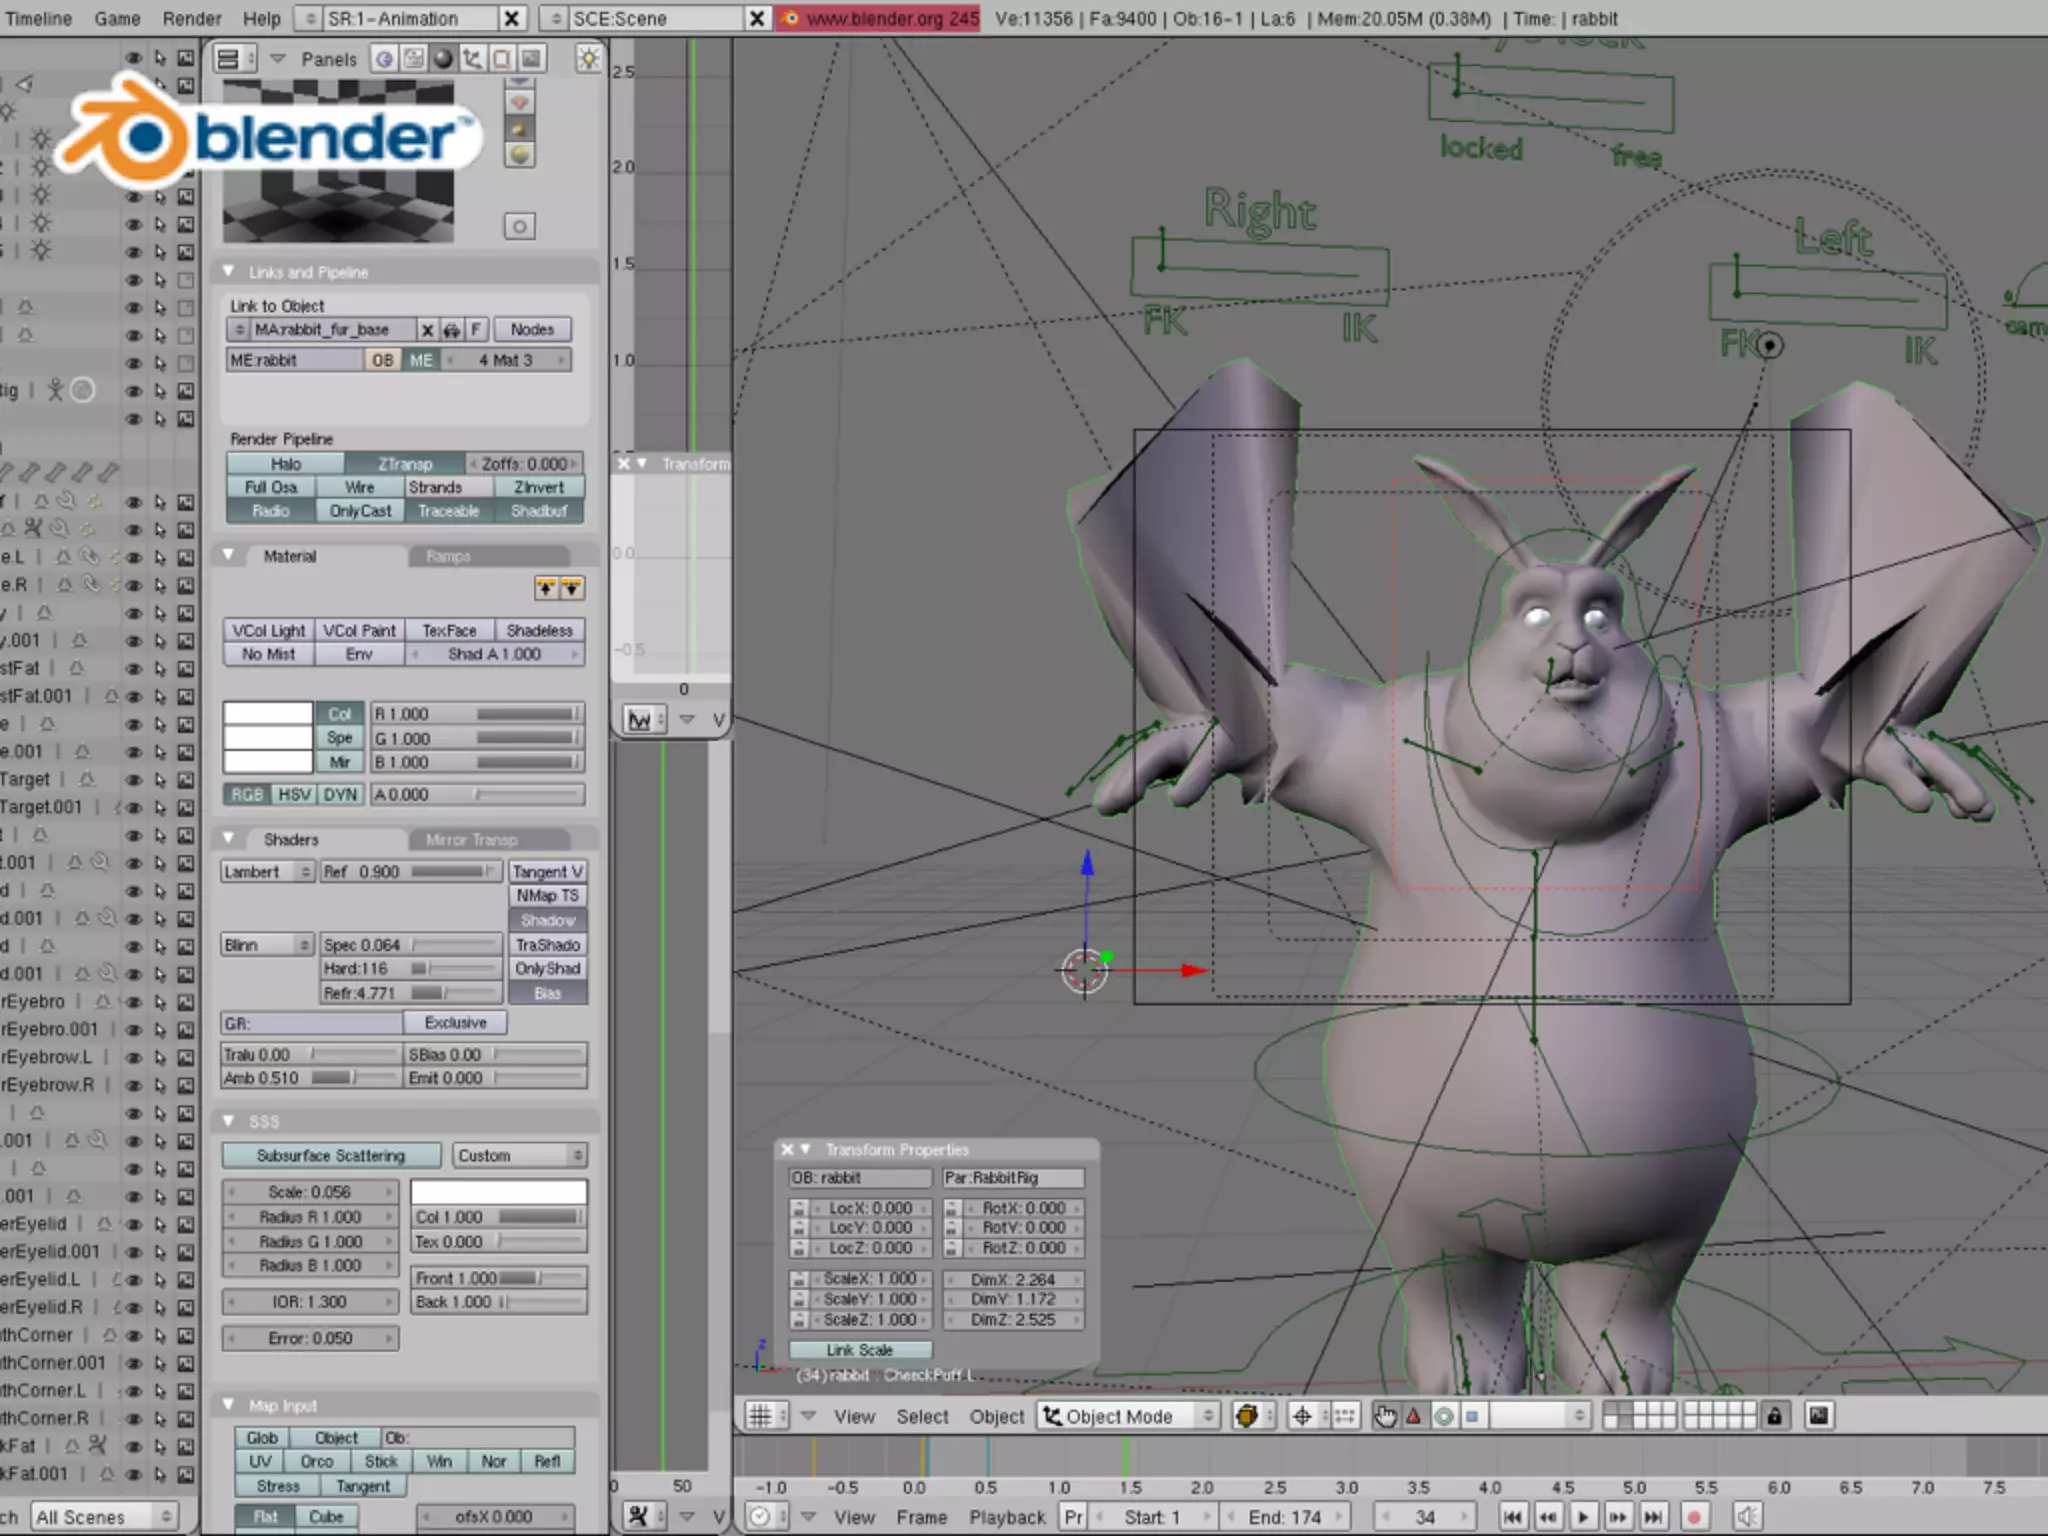Open timeline Playback menu
Screen dimensions: 2048x1536
1007,1517
